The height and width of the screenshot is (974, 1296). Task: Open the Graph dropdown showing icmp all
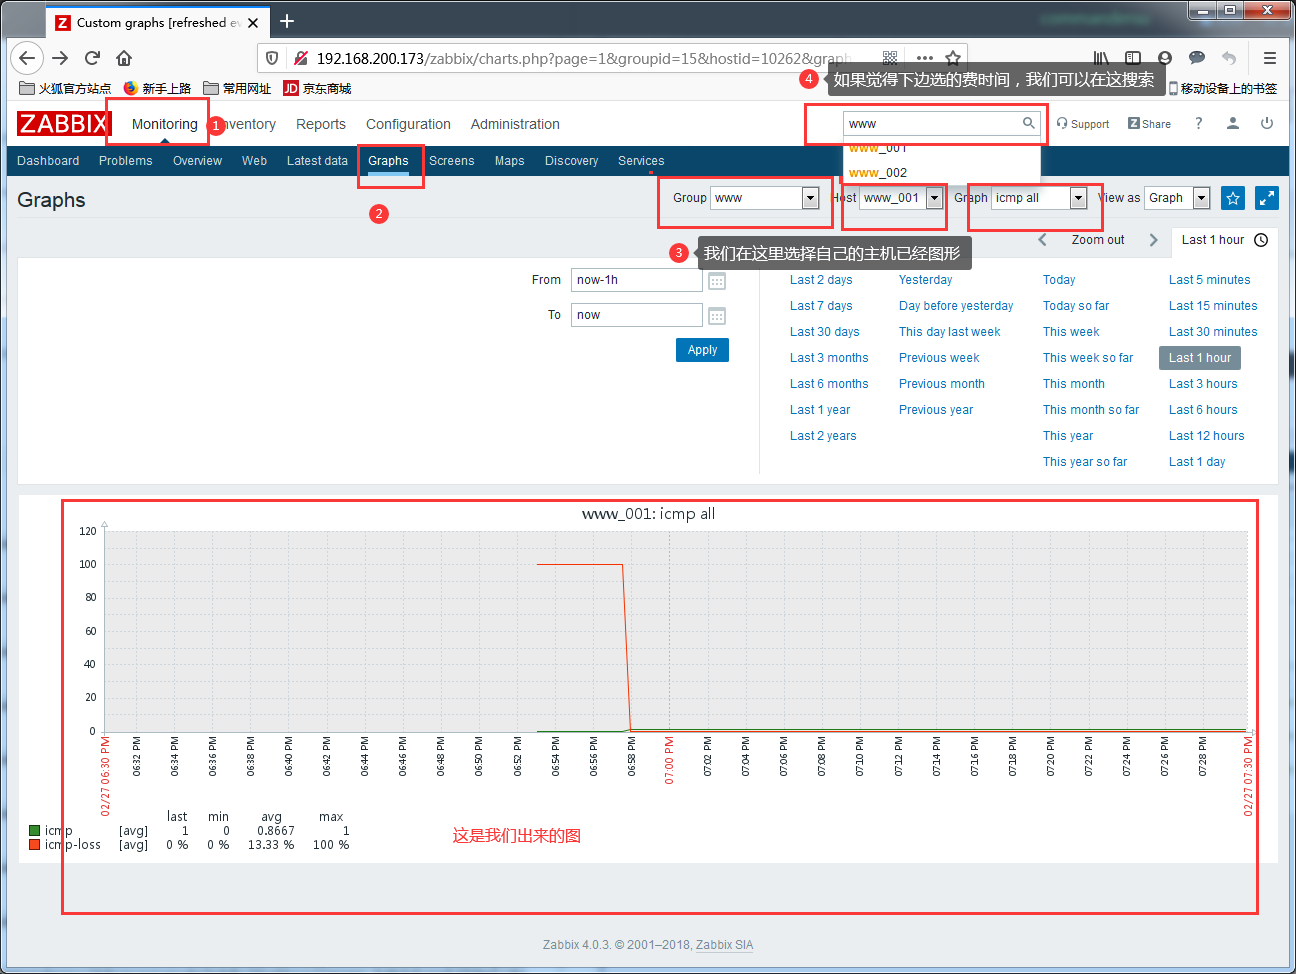click(x=1039, y=198)
